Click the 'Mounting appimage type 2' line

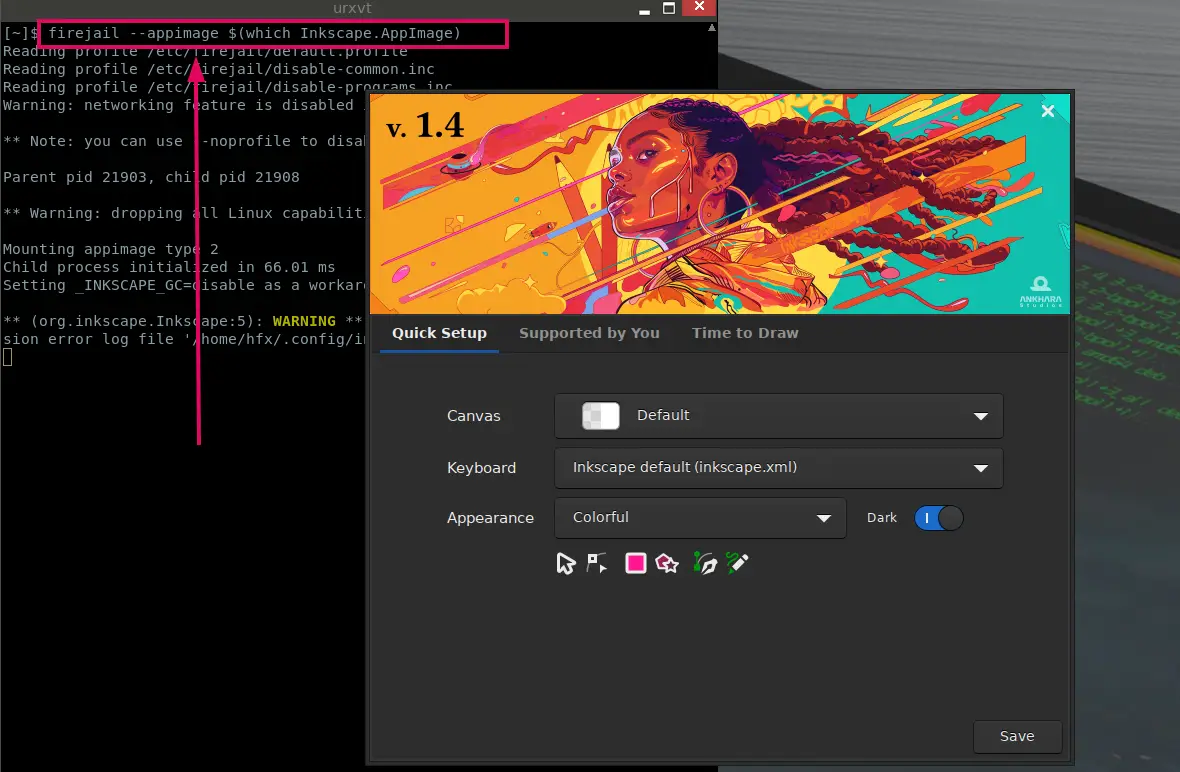[x=111, y=249]
